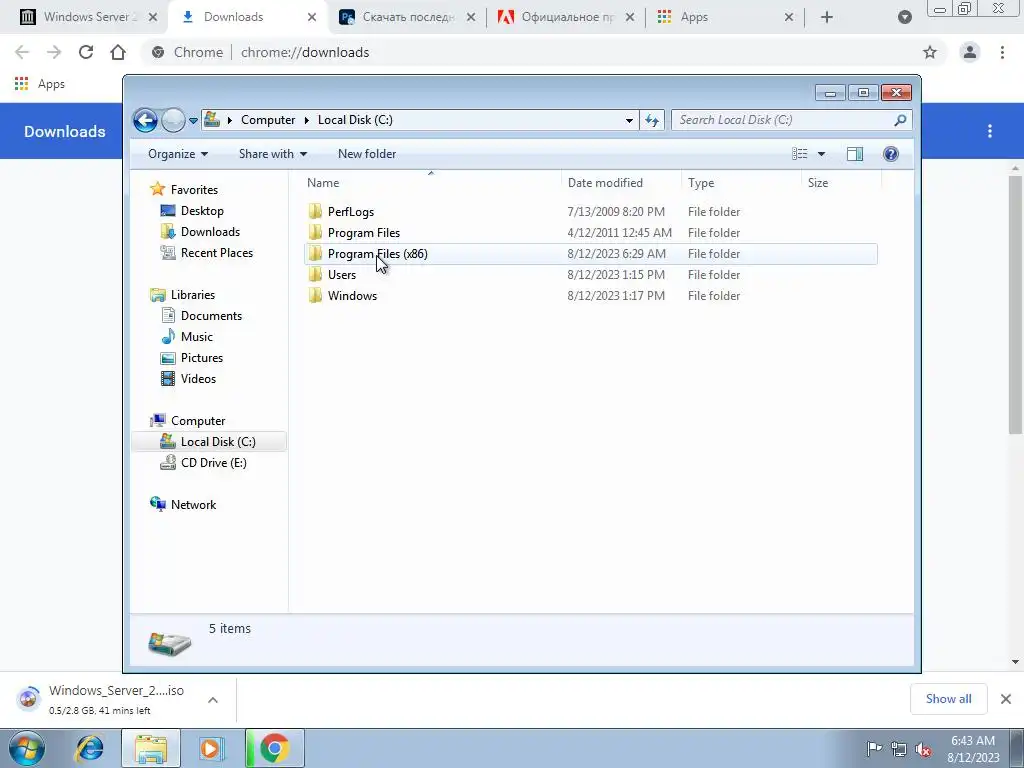Select the Users folder icon
The height and width of the screenshot is (768, 1024).
point(315,274)
